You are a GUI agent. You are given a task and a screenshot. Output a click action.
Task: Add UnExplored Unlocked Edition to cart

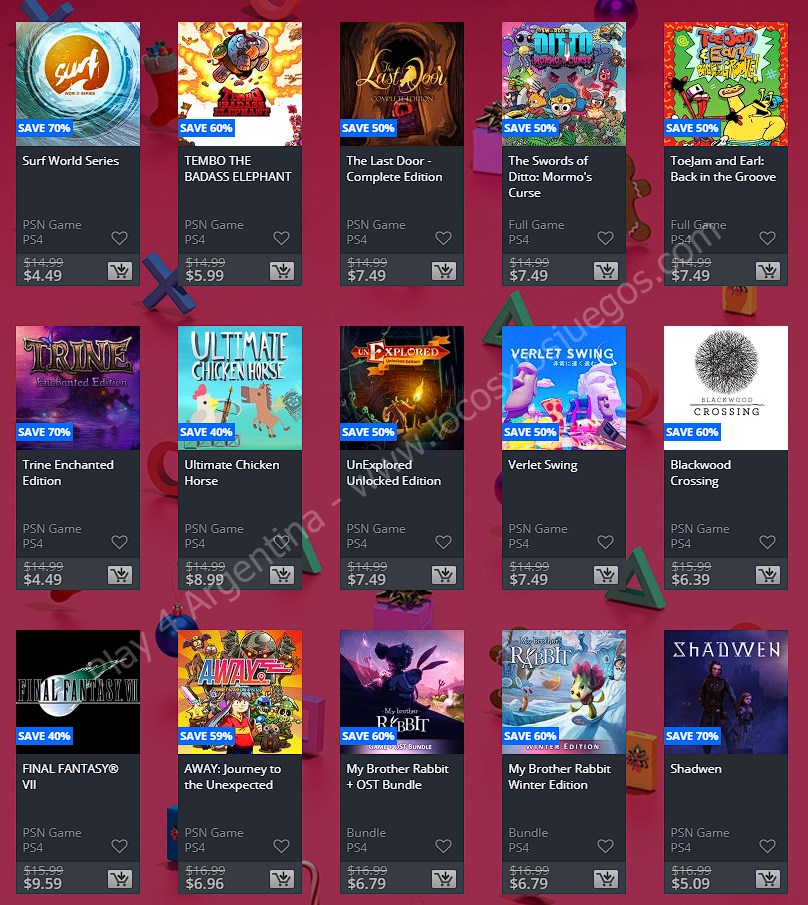[x=444, y=575]
